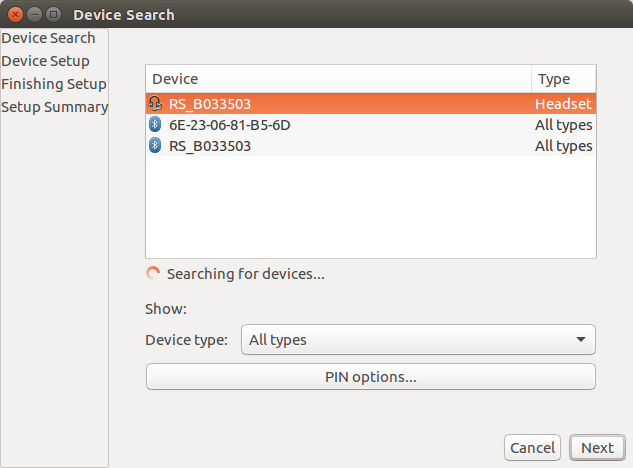Close the Device Search window

(15, 15)
